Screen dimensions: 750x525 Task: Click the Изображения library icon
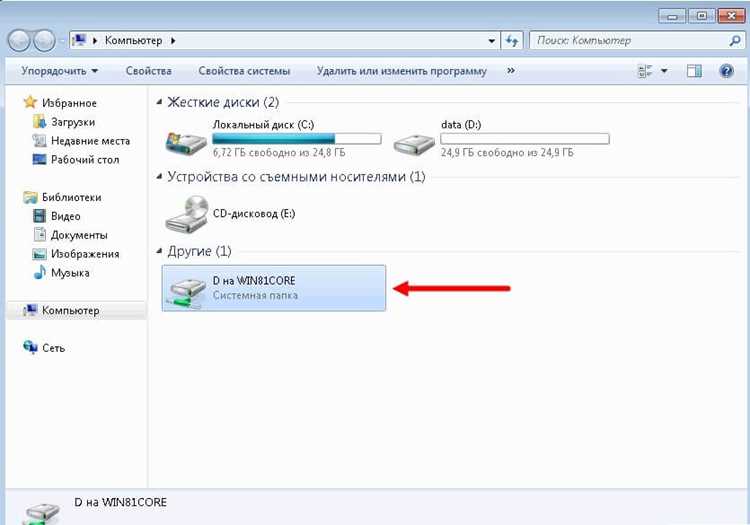point(39,254)
